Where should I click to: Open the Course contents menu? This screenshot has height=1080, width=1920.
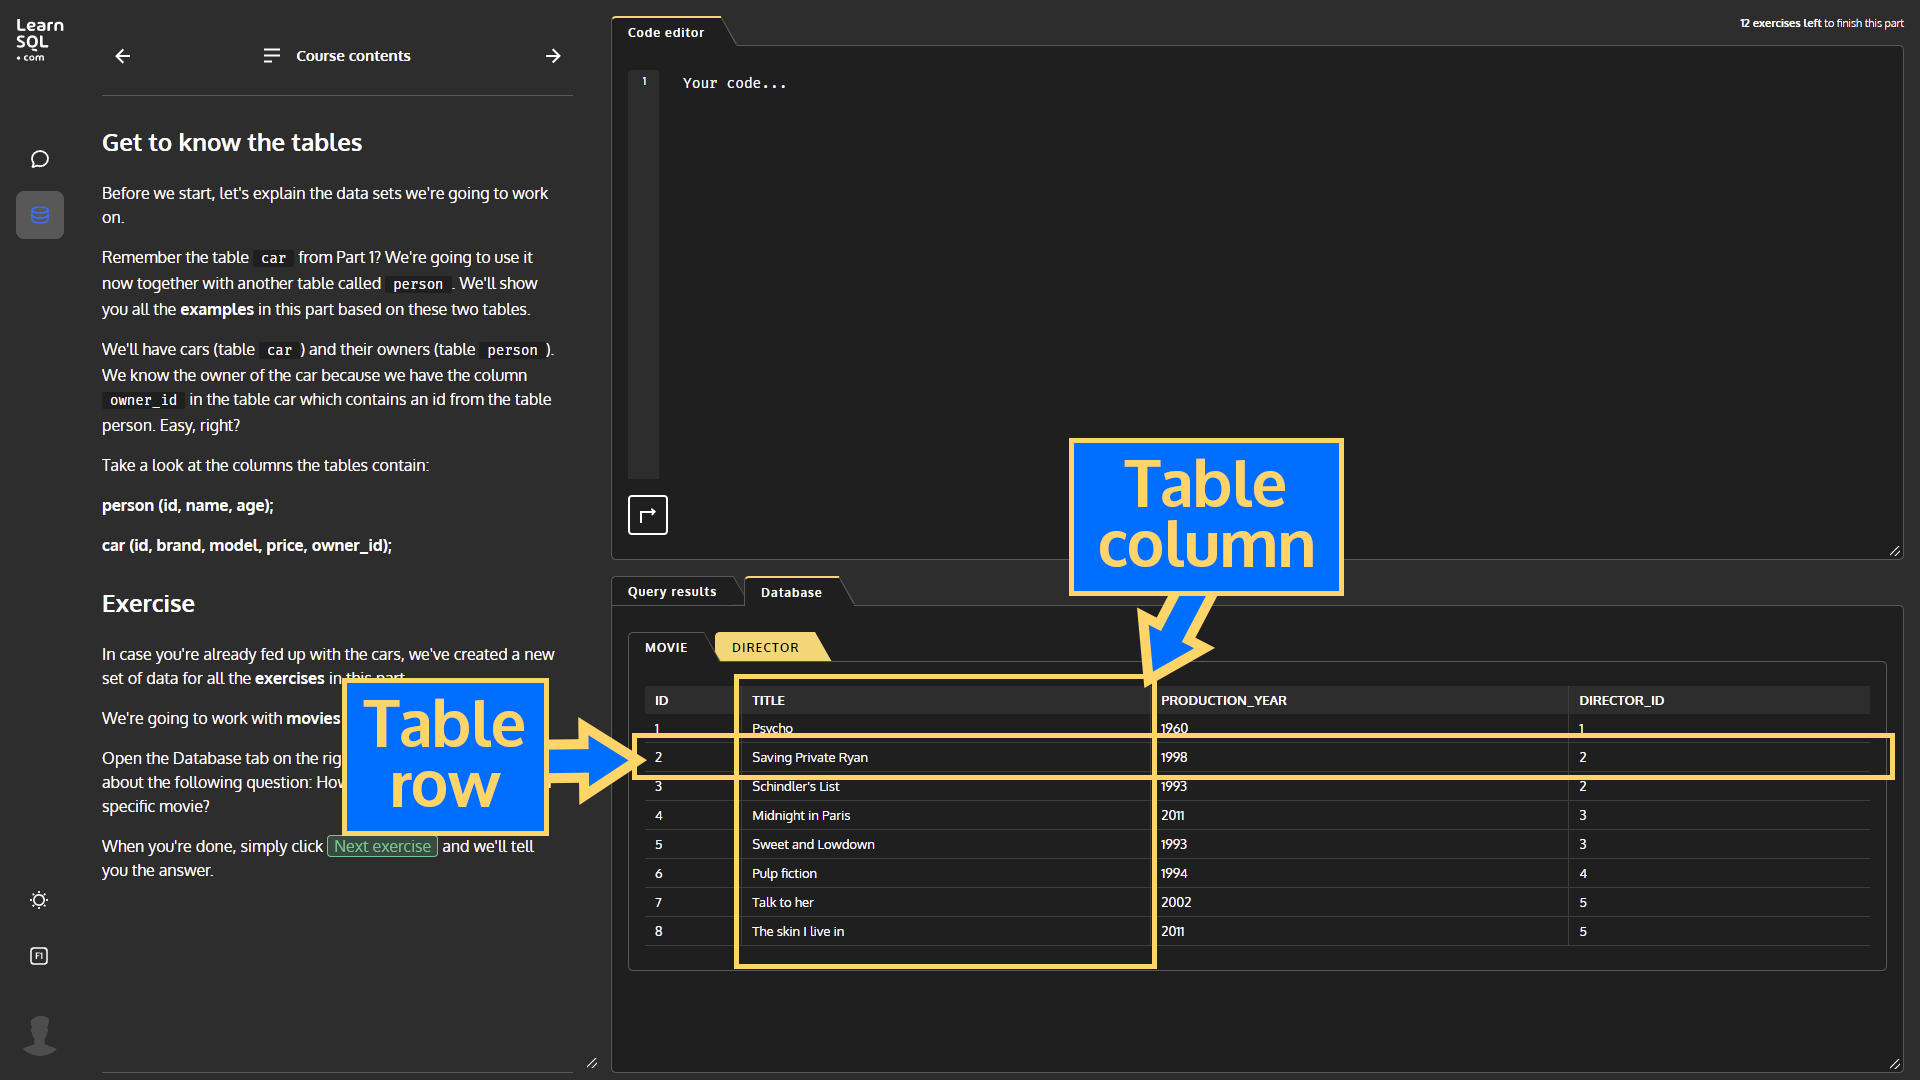pyautogui.click(x=336, y=56)
